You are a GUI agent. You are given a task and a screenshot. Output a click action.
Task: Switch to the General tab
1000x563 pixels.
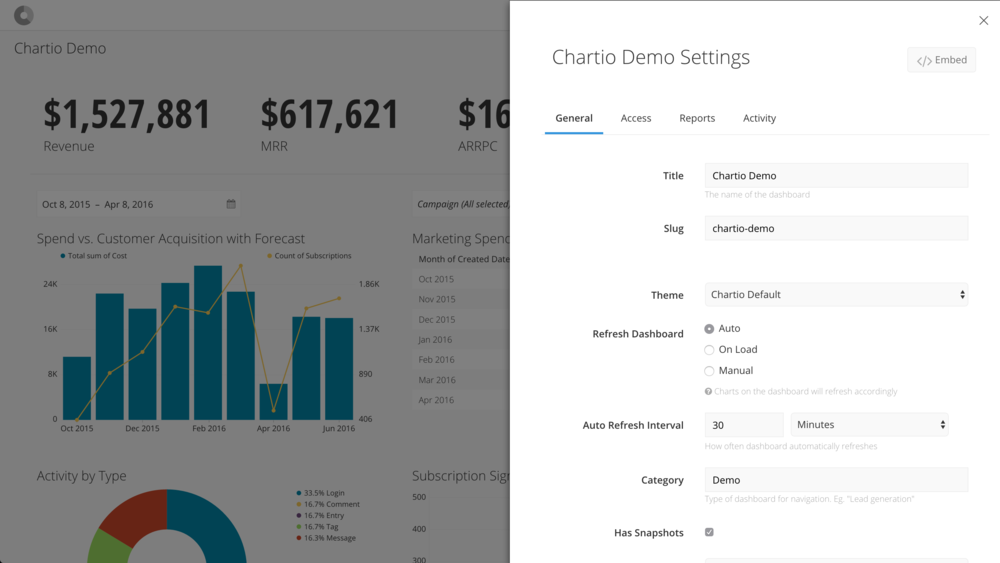point(574,118)
